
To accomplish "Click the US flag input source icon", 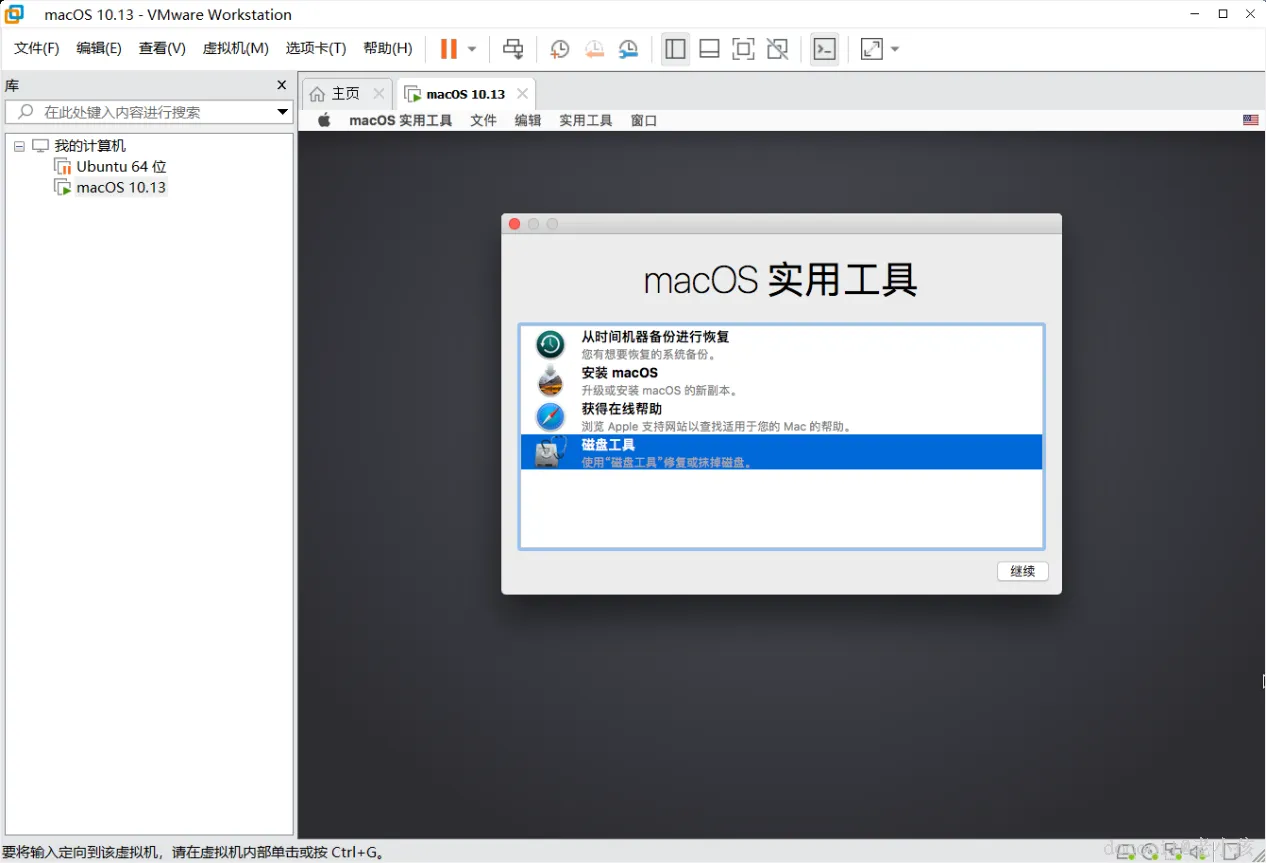I will [1251, 120].
